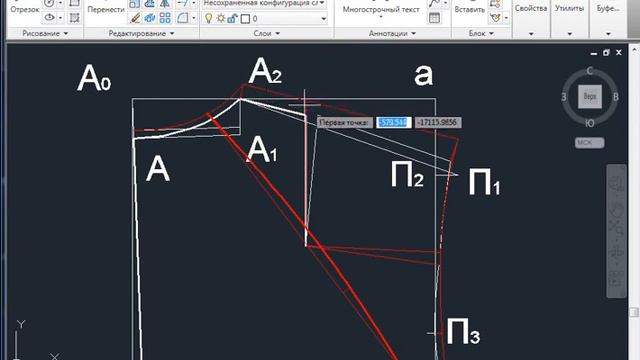Screen dimensions: 640x360
Task: Select the array (grid) tool icon
Action: point(165,18)
